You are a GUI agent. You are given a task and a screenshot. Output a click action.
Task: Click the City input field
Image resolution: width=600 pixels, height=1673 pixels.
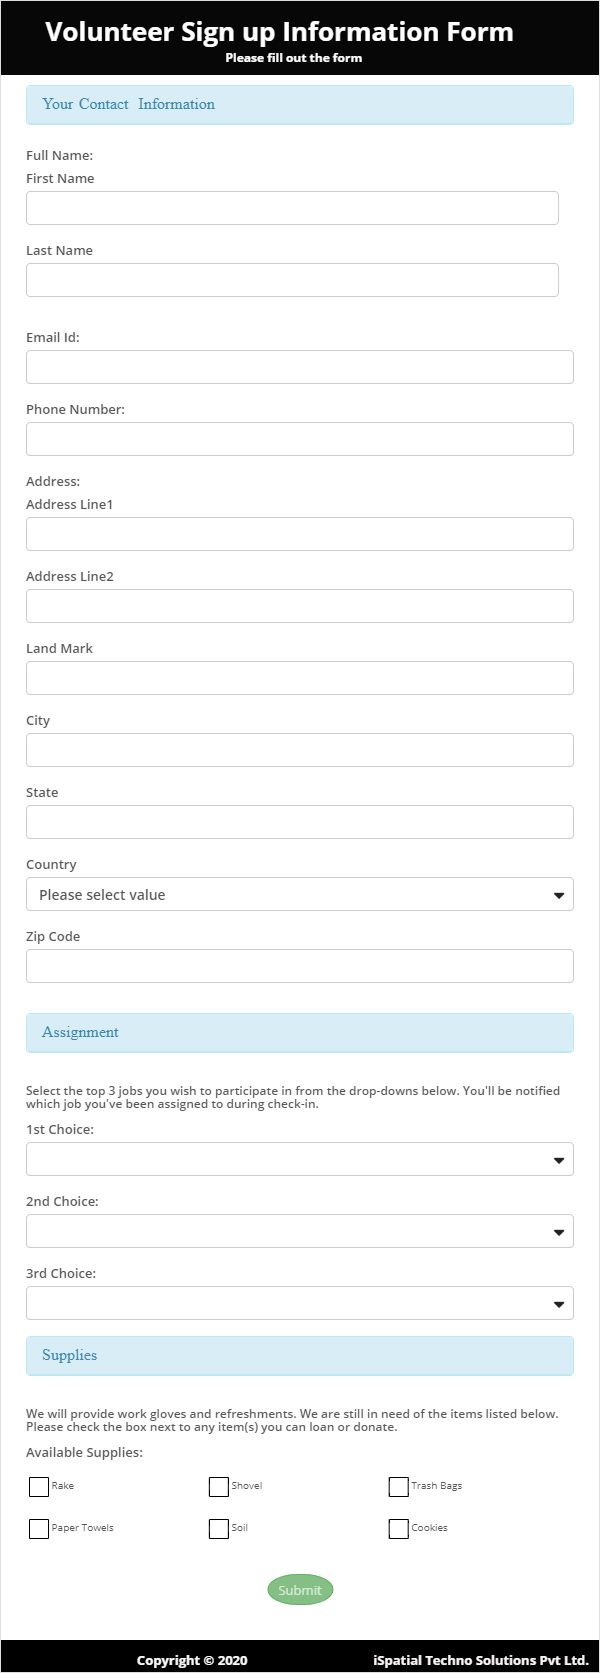click(300, 750)
